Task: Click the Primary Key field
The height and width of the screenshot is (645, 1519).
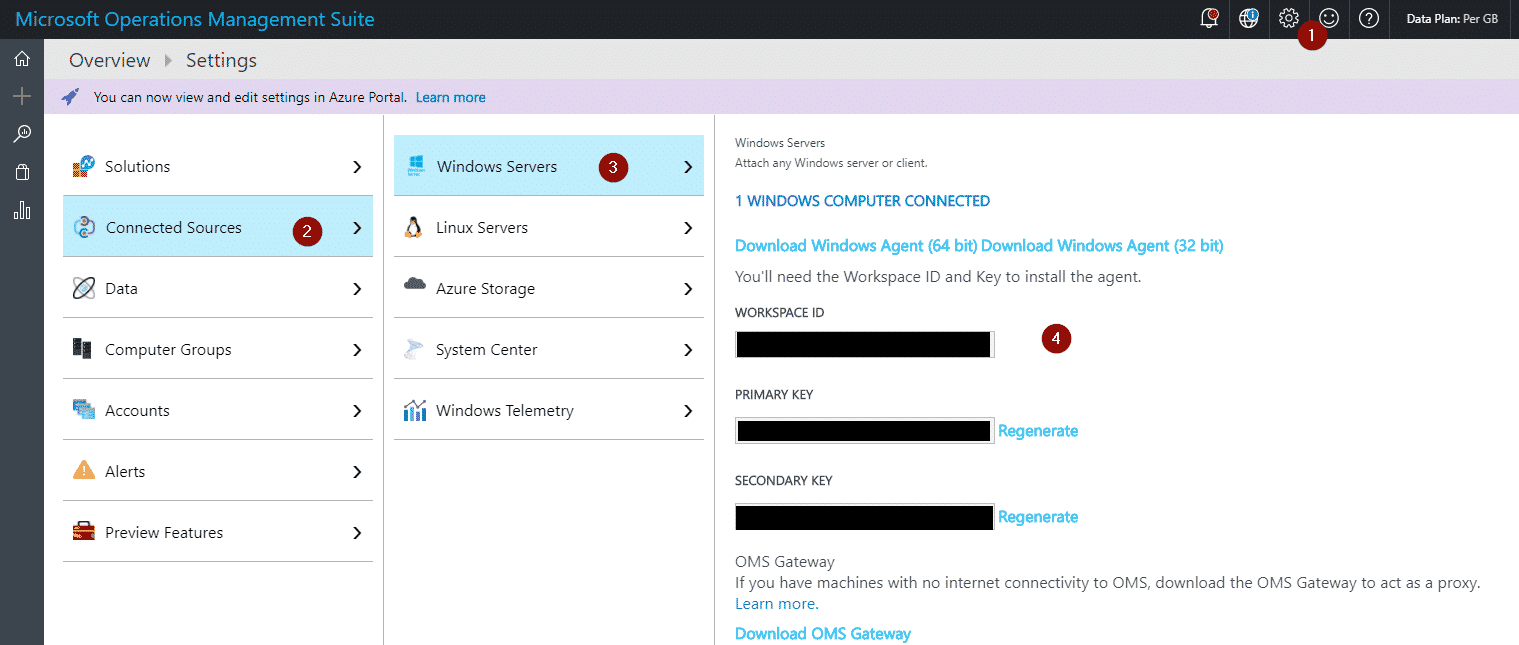Action: [x=864, y=430]
